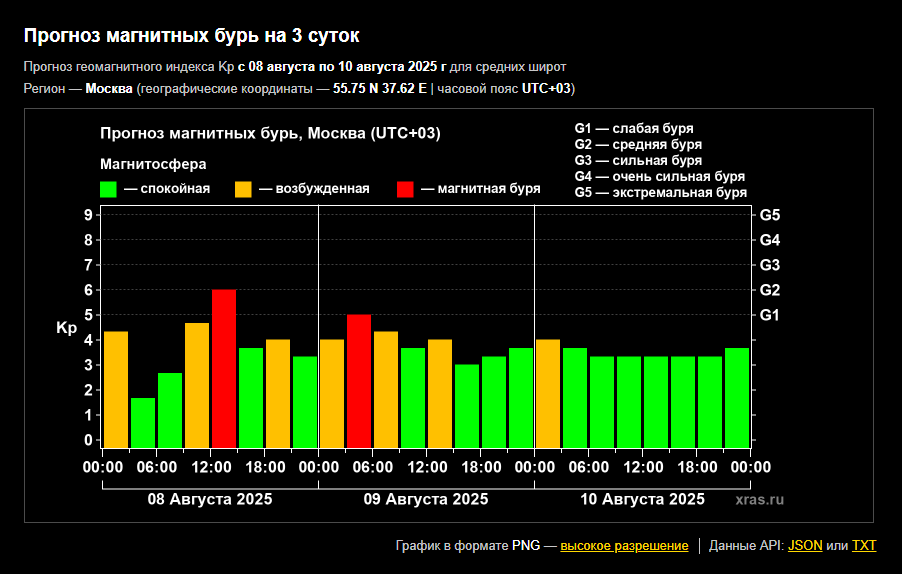
Task: Select the shortest green bar on 08 August
Action: click(143, 422)
